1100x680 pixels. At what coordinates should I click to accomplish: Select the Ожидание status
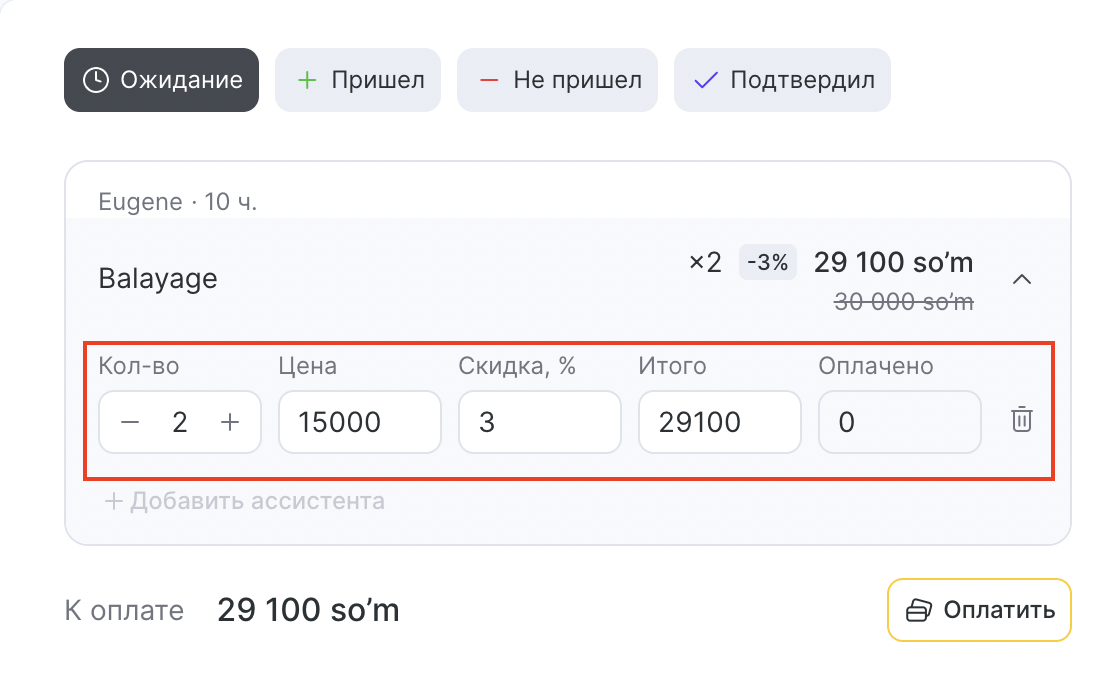pos(162,80)
